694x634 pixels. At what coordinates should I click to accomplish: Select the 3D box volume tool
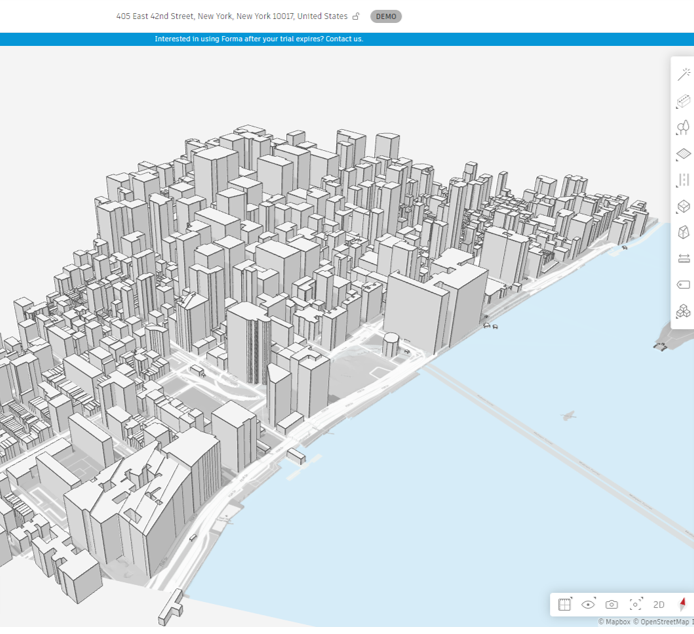pyautogui.click(x=684, y=206)
